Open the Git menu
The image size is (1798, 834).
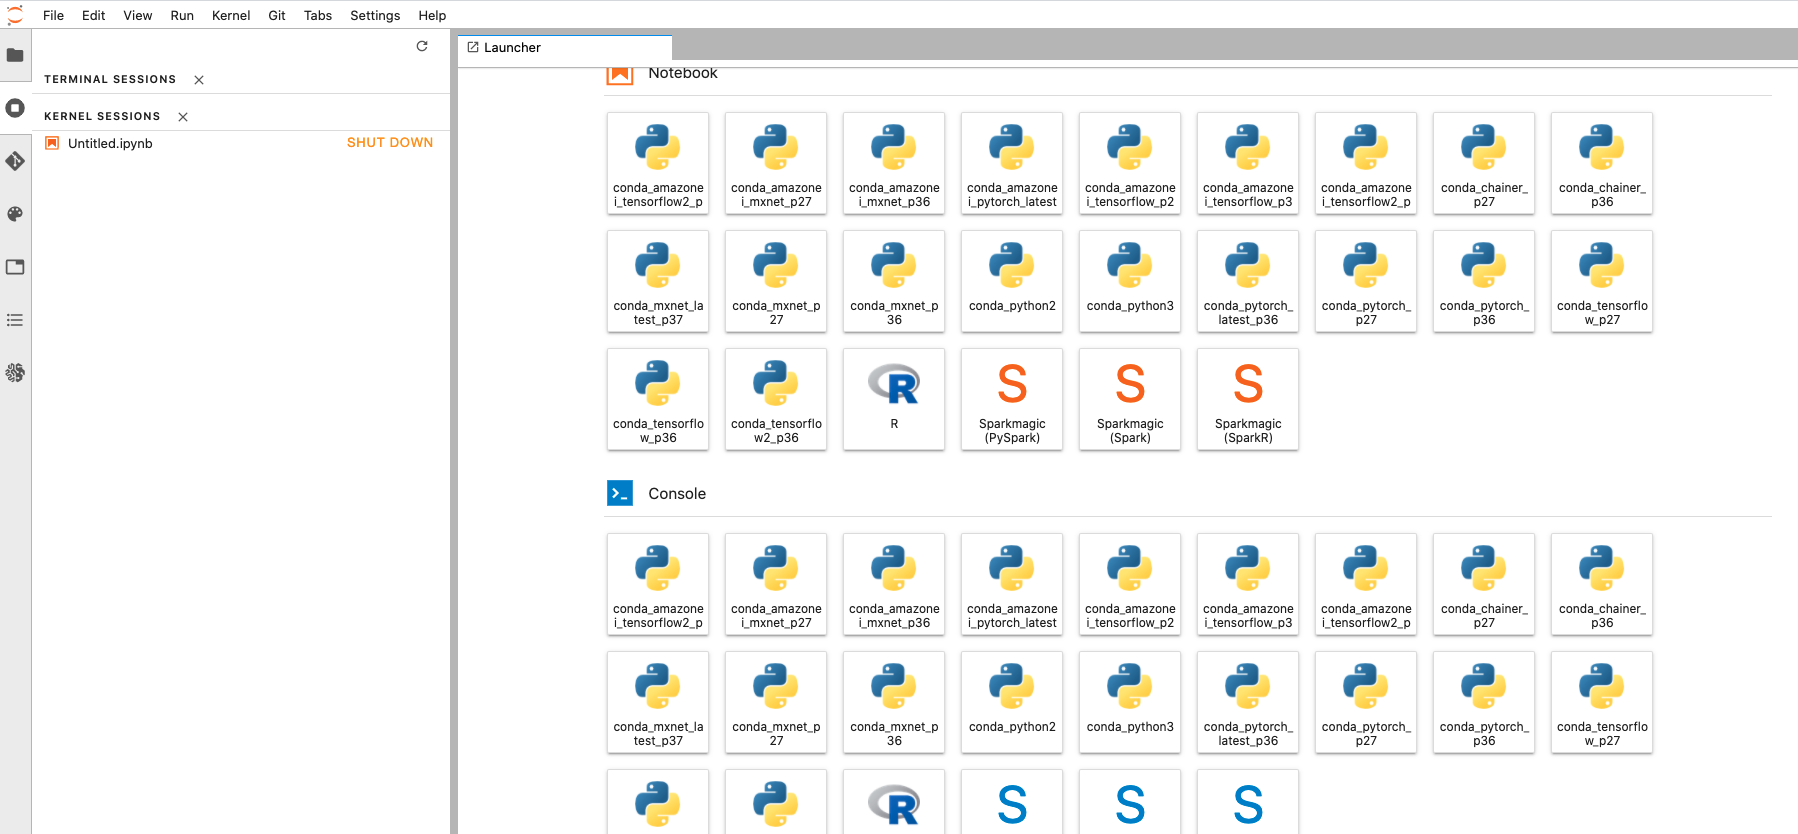tap(277, 15)
